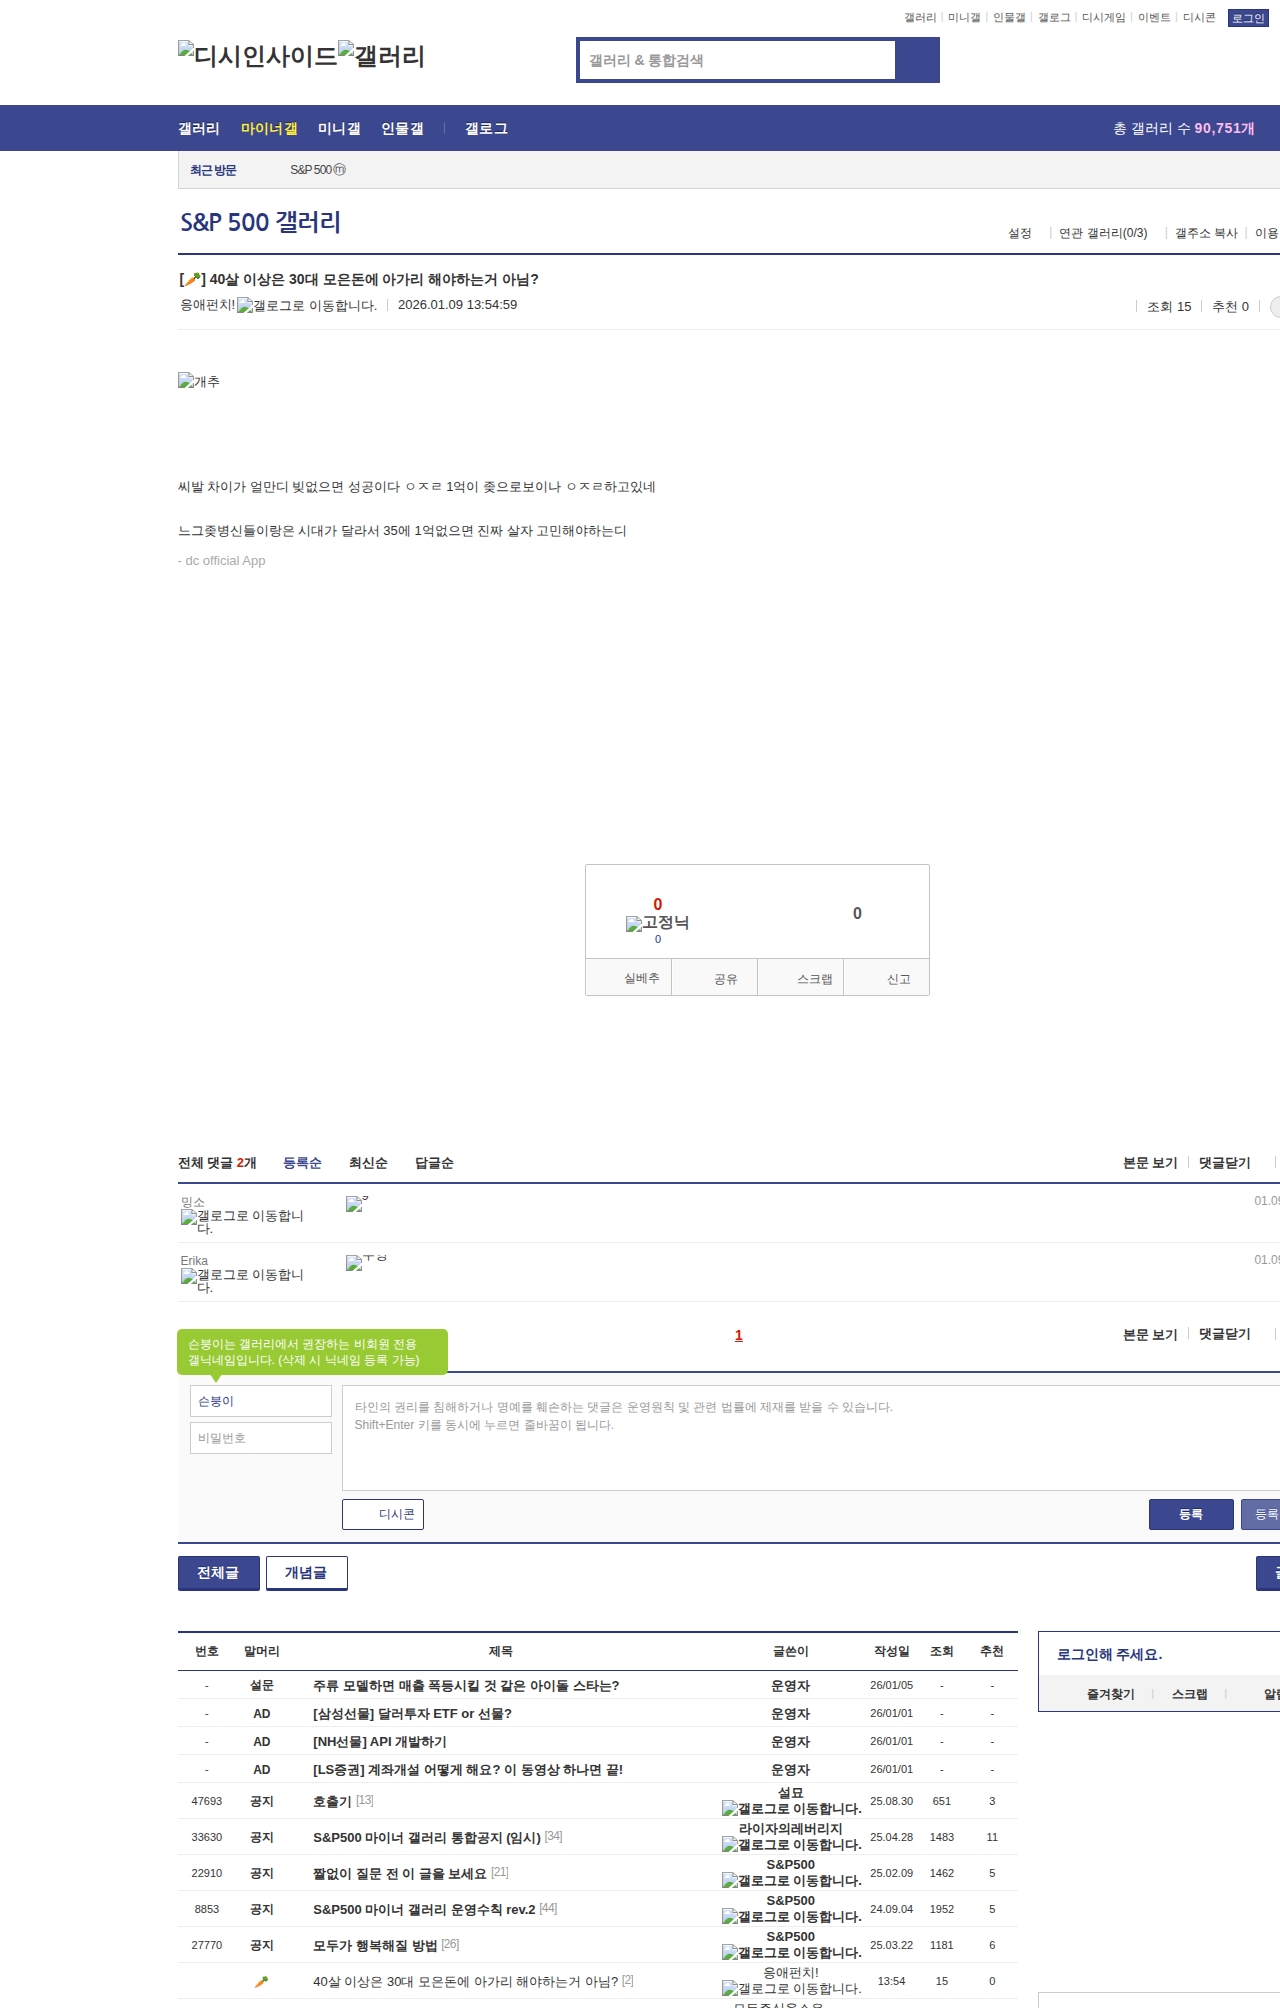This screenshot has width=1280, height=2008.
Task: Click comment page number 1
Action: [739, 1335]
